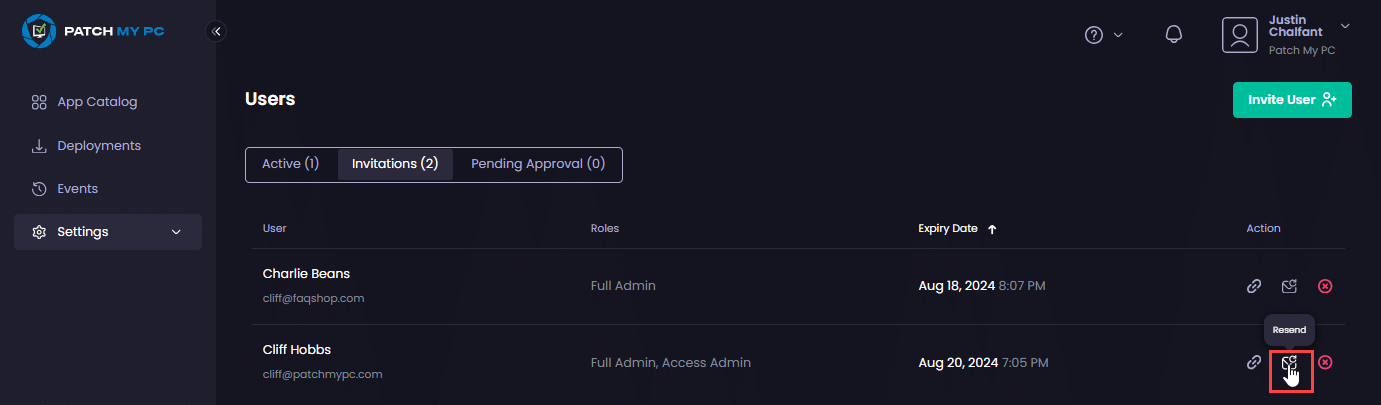Revoke Charlie Beans invitation with red X
1381x405 pixels.
(x=1325, y=286)
